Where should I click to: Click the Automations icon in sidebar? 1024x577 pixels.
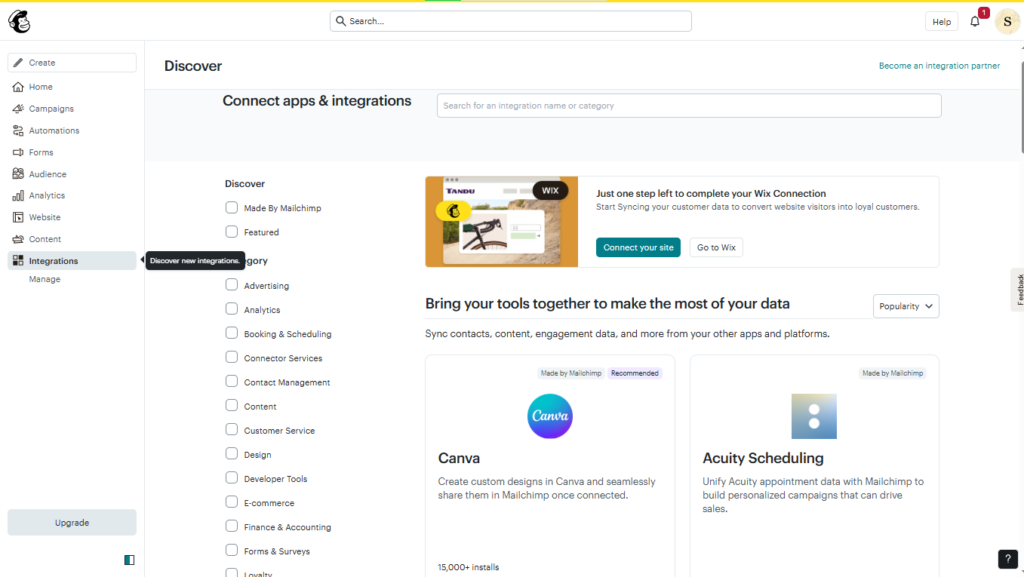(x=18, y=131)
